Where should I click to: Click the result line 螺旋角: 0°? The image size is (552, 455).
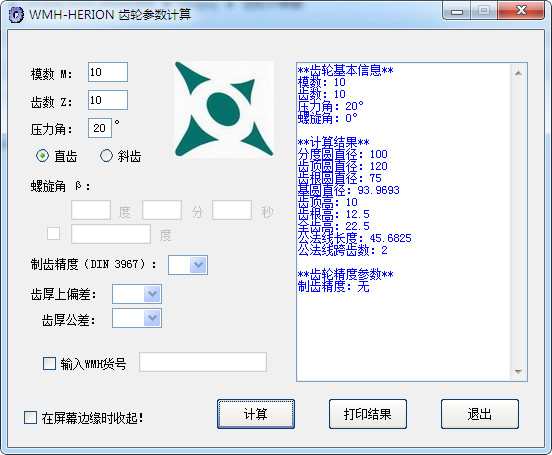(x=328, y=118)
